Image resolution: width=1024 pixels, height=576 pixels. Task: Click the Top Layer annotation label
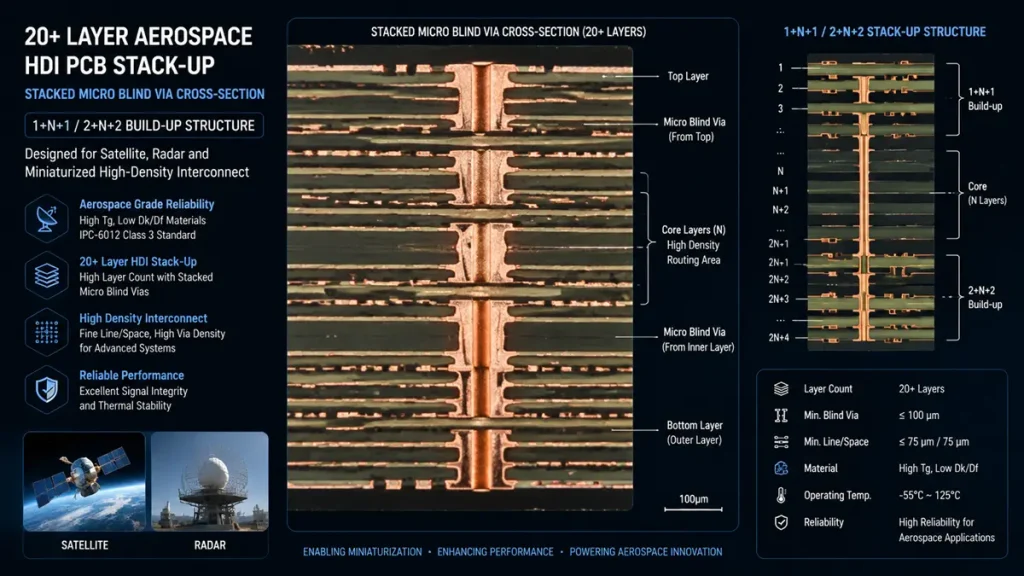pos(688,76)
